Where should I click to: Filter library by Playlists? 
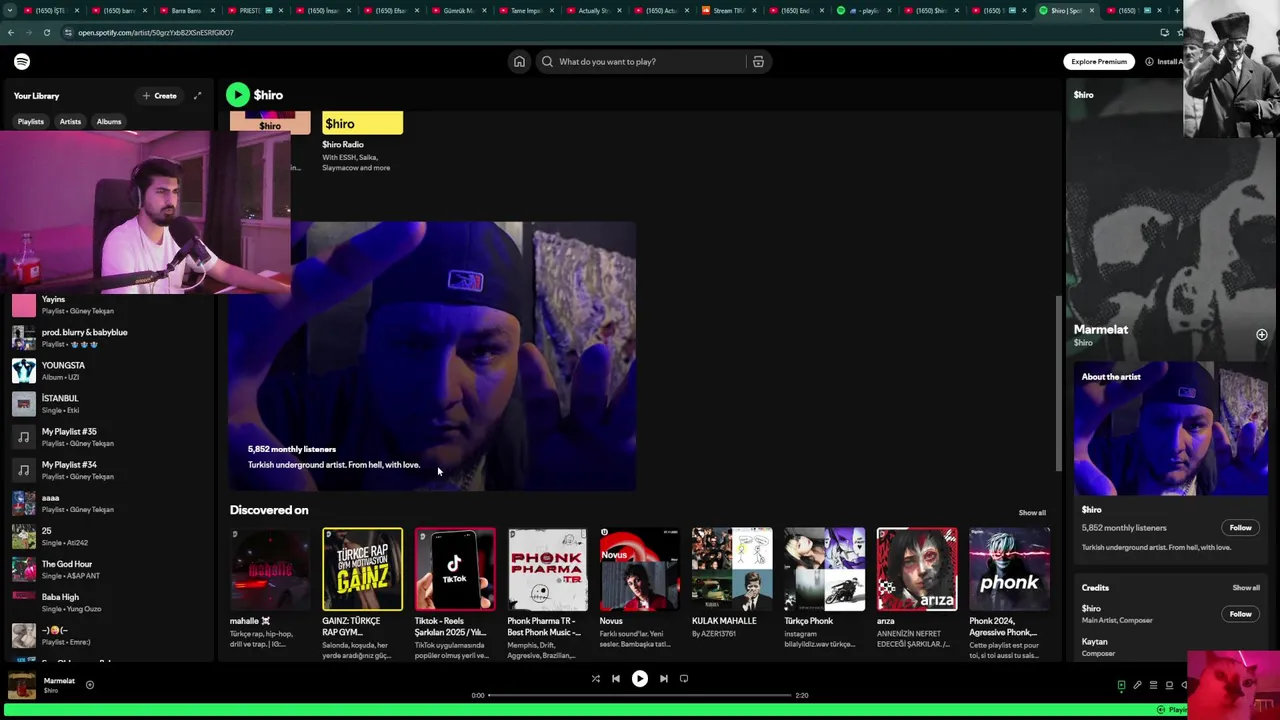click(x=31, y=122)
